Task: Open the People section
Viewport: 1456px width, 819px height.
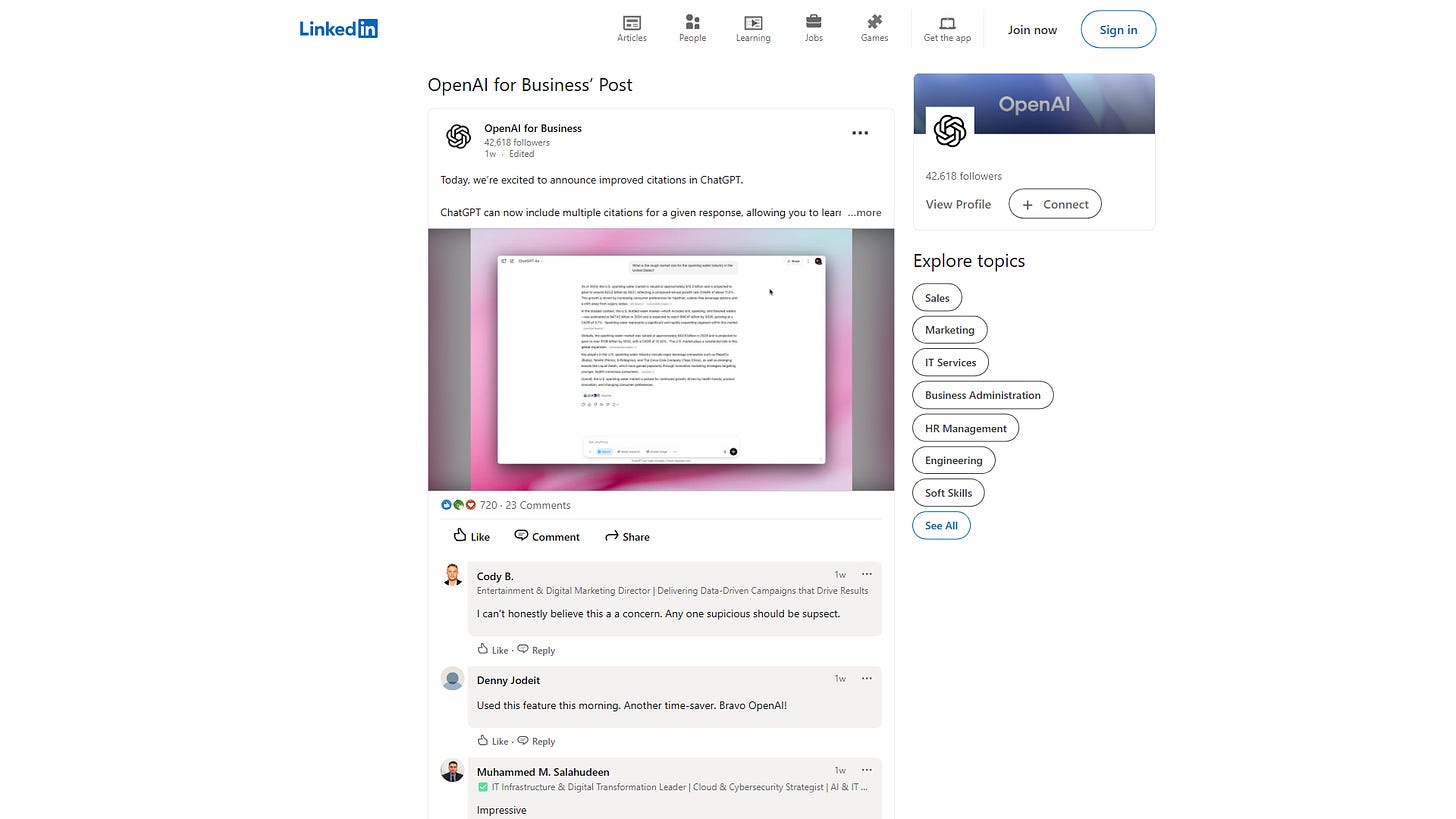Action: click(x=692, y=29)
